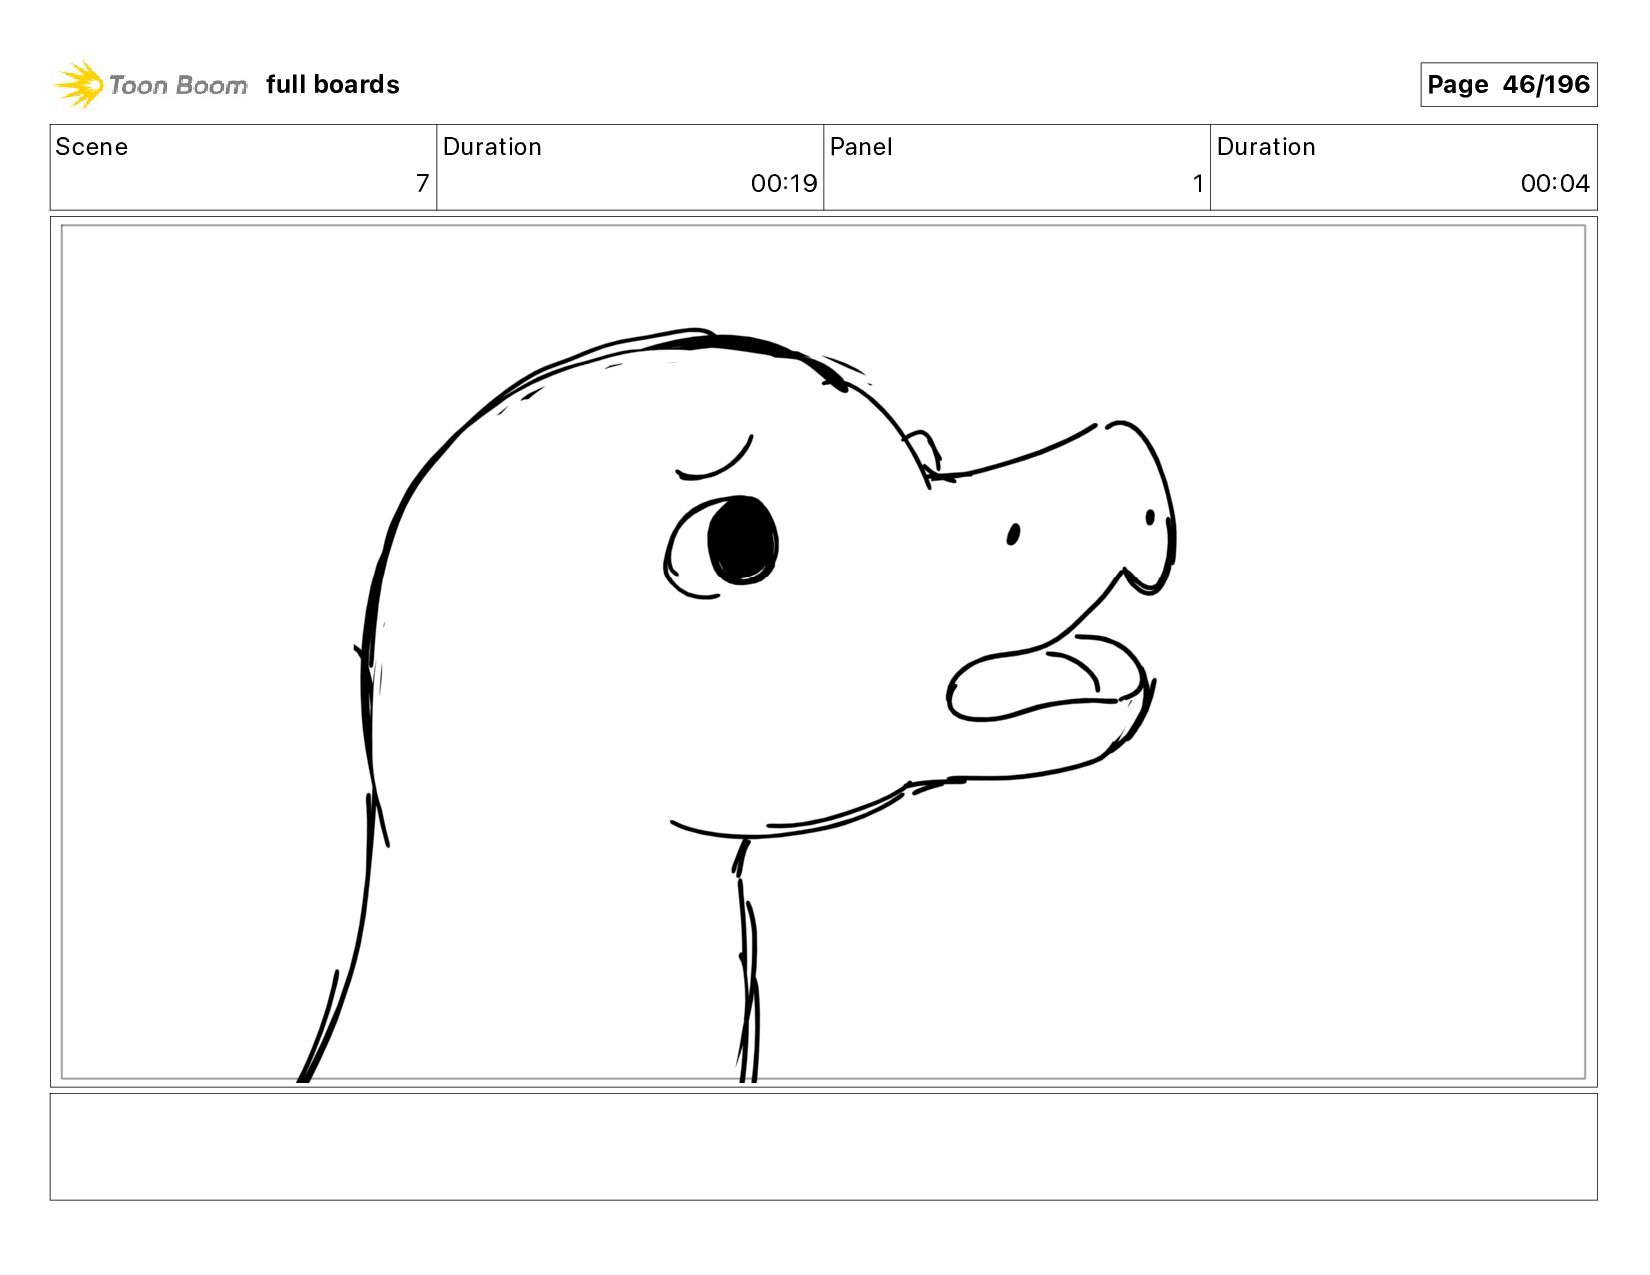Click the panel number '1'
1650x1275 pixels.
1198,183
